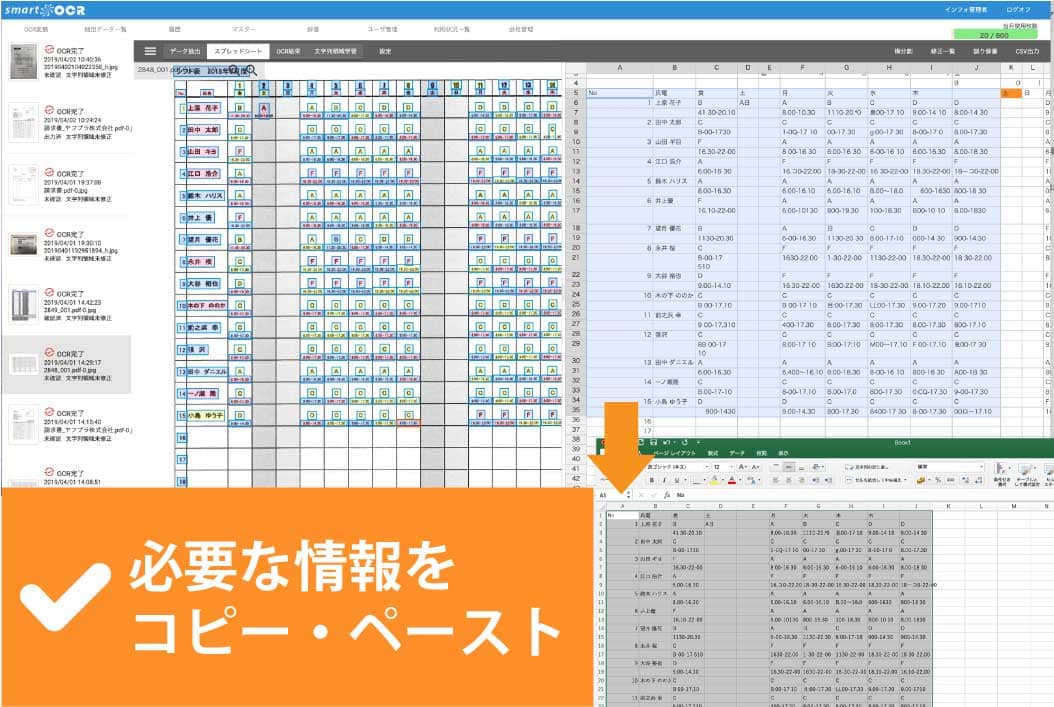The width and height of the screenshot is (1054, 707).
Task: Click ログオフ link in header
Action: [x=1018, y=9]
